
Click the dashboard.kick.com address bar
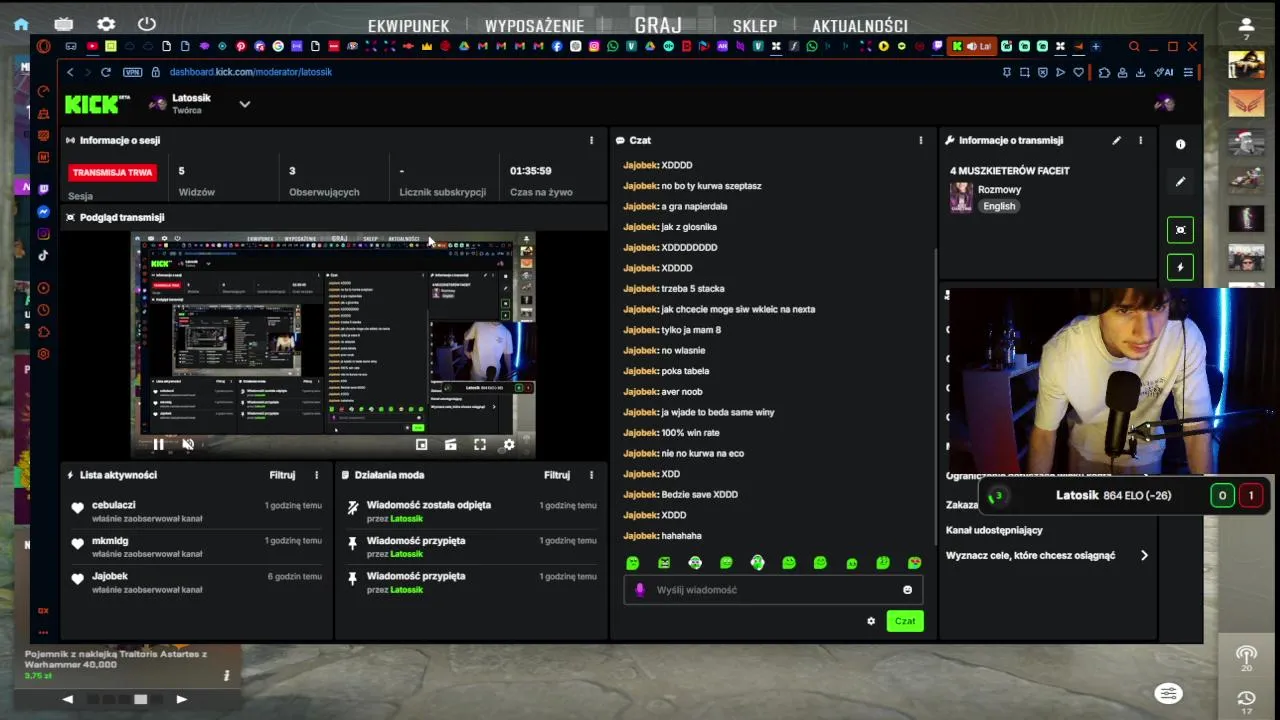(250, 72)
